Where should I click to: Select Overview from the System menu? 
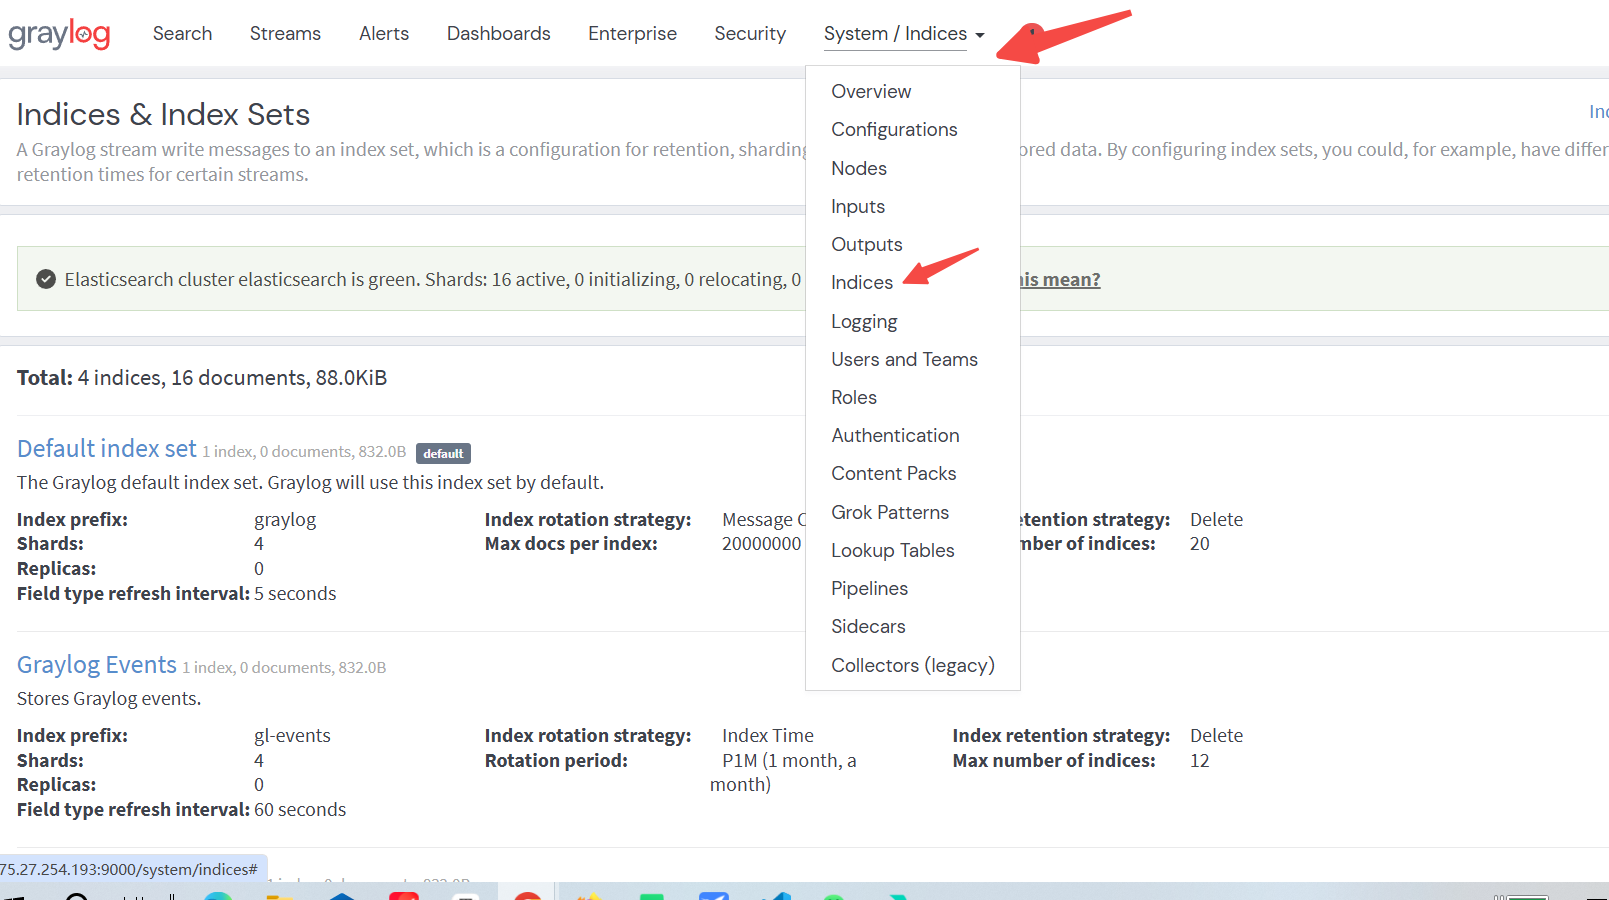tap(871, 91)
